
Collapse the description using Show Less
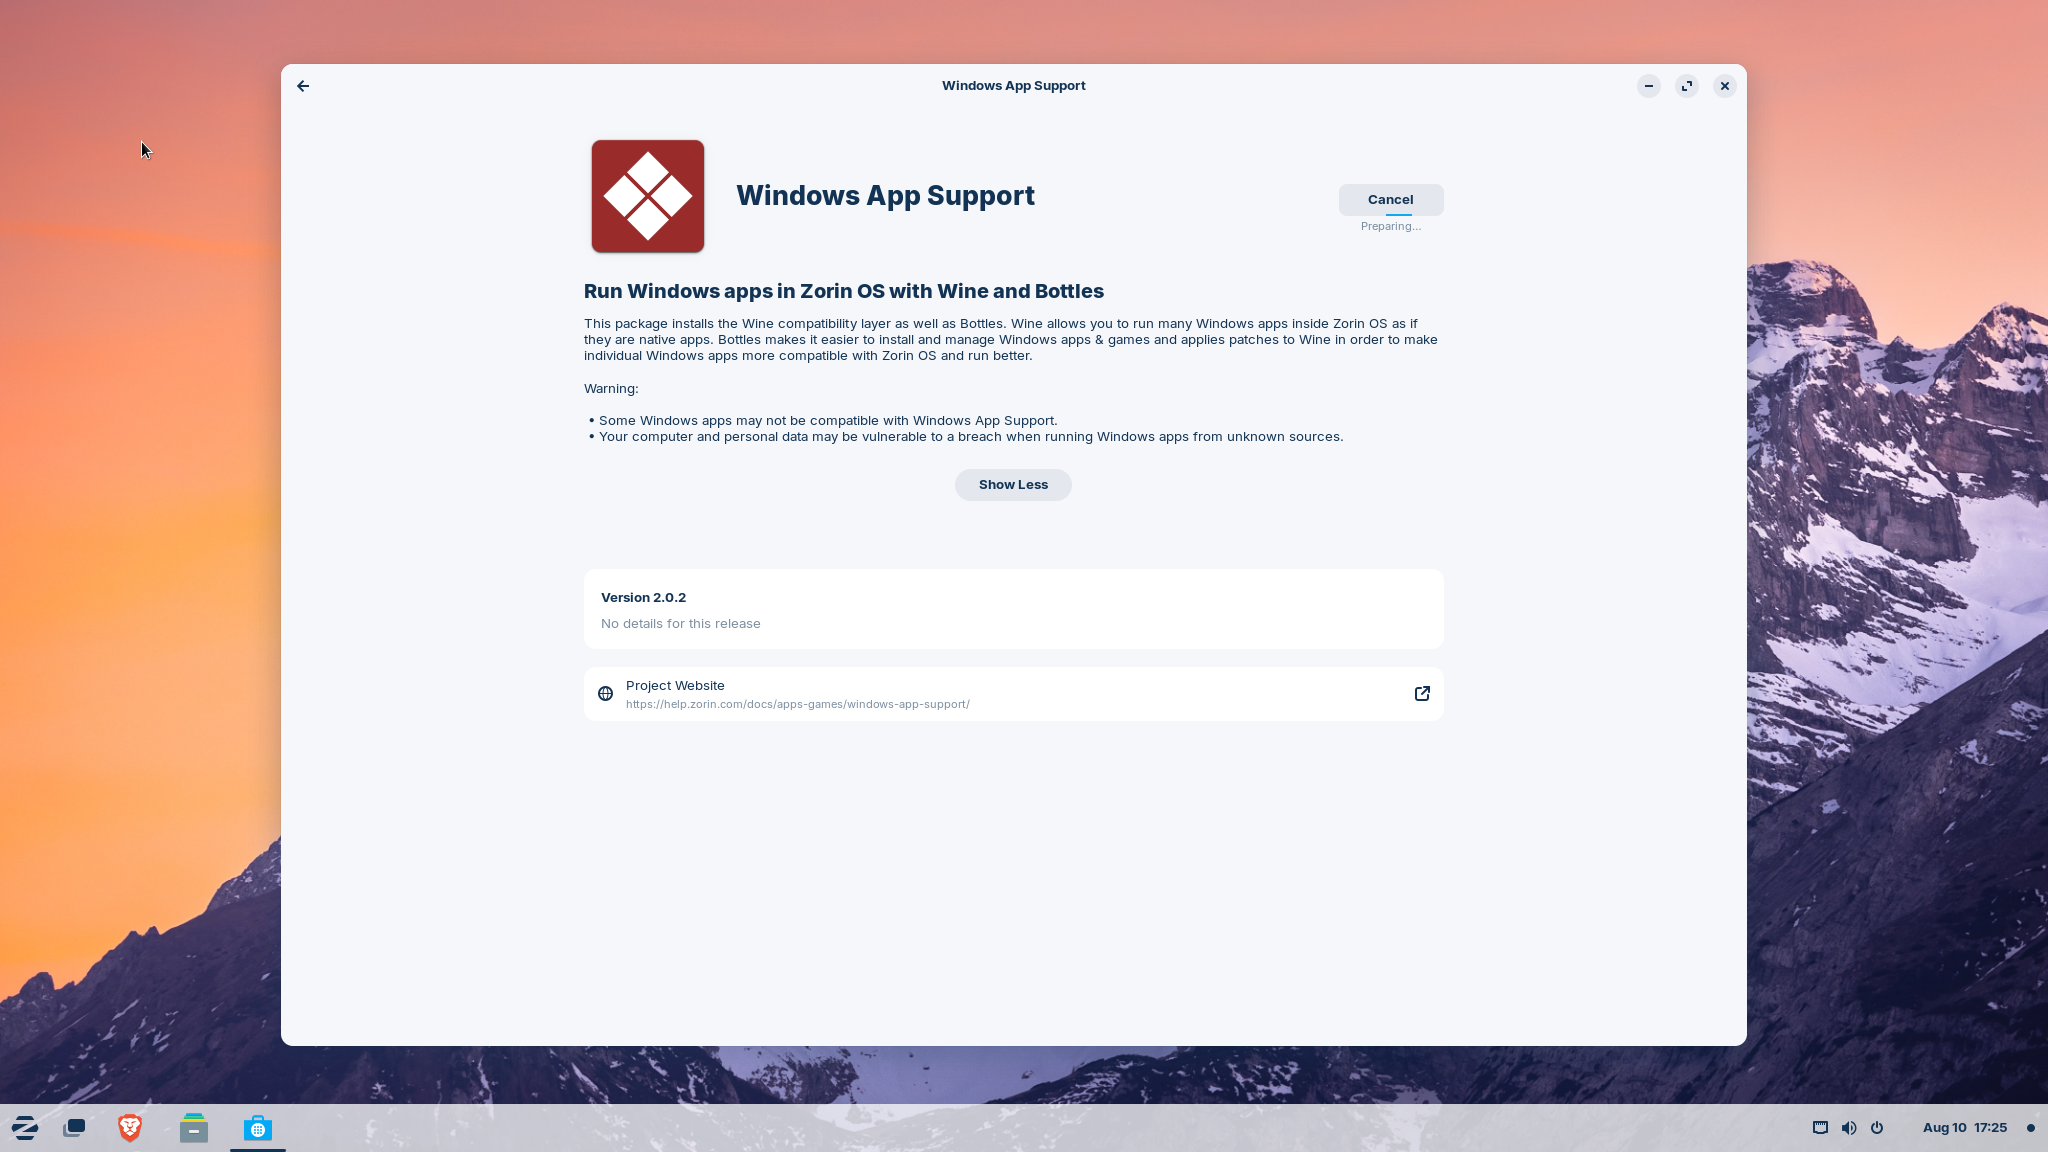tap(1012, 484)
